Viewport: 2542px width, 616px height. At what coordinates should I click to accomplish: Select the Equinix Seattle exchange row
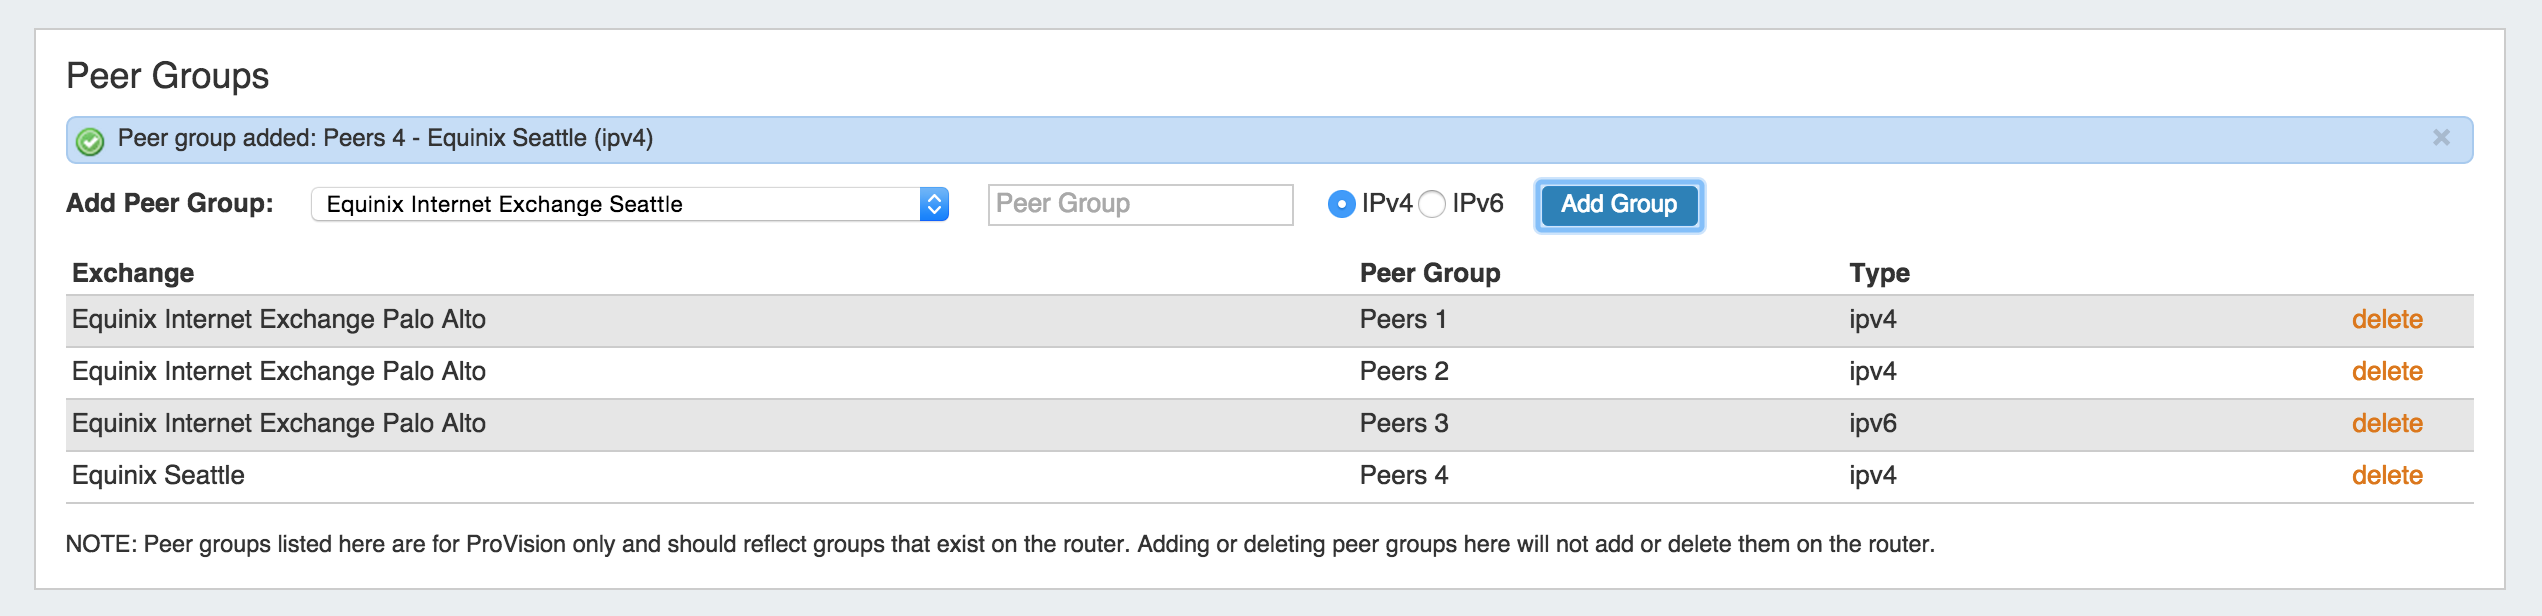point(158,476)
